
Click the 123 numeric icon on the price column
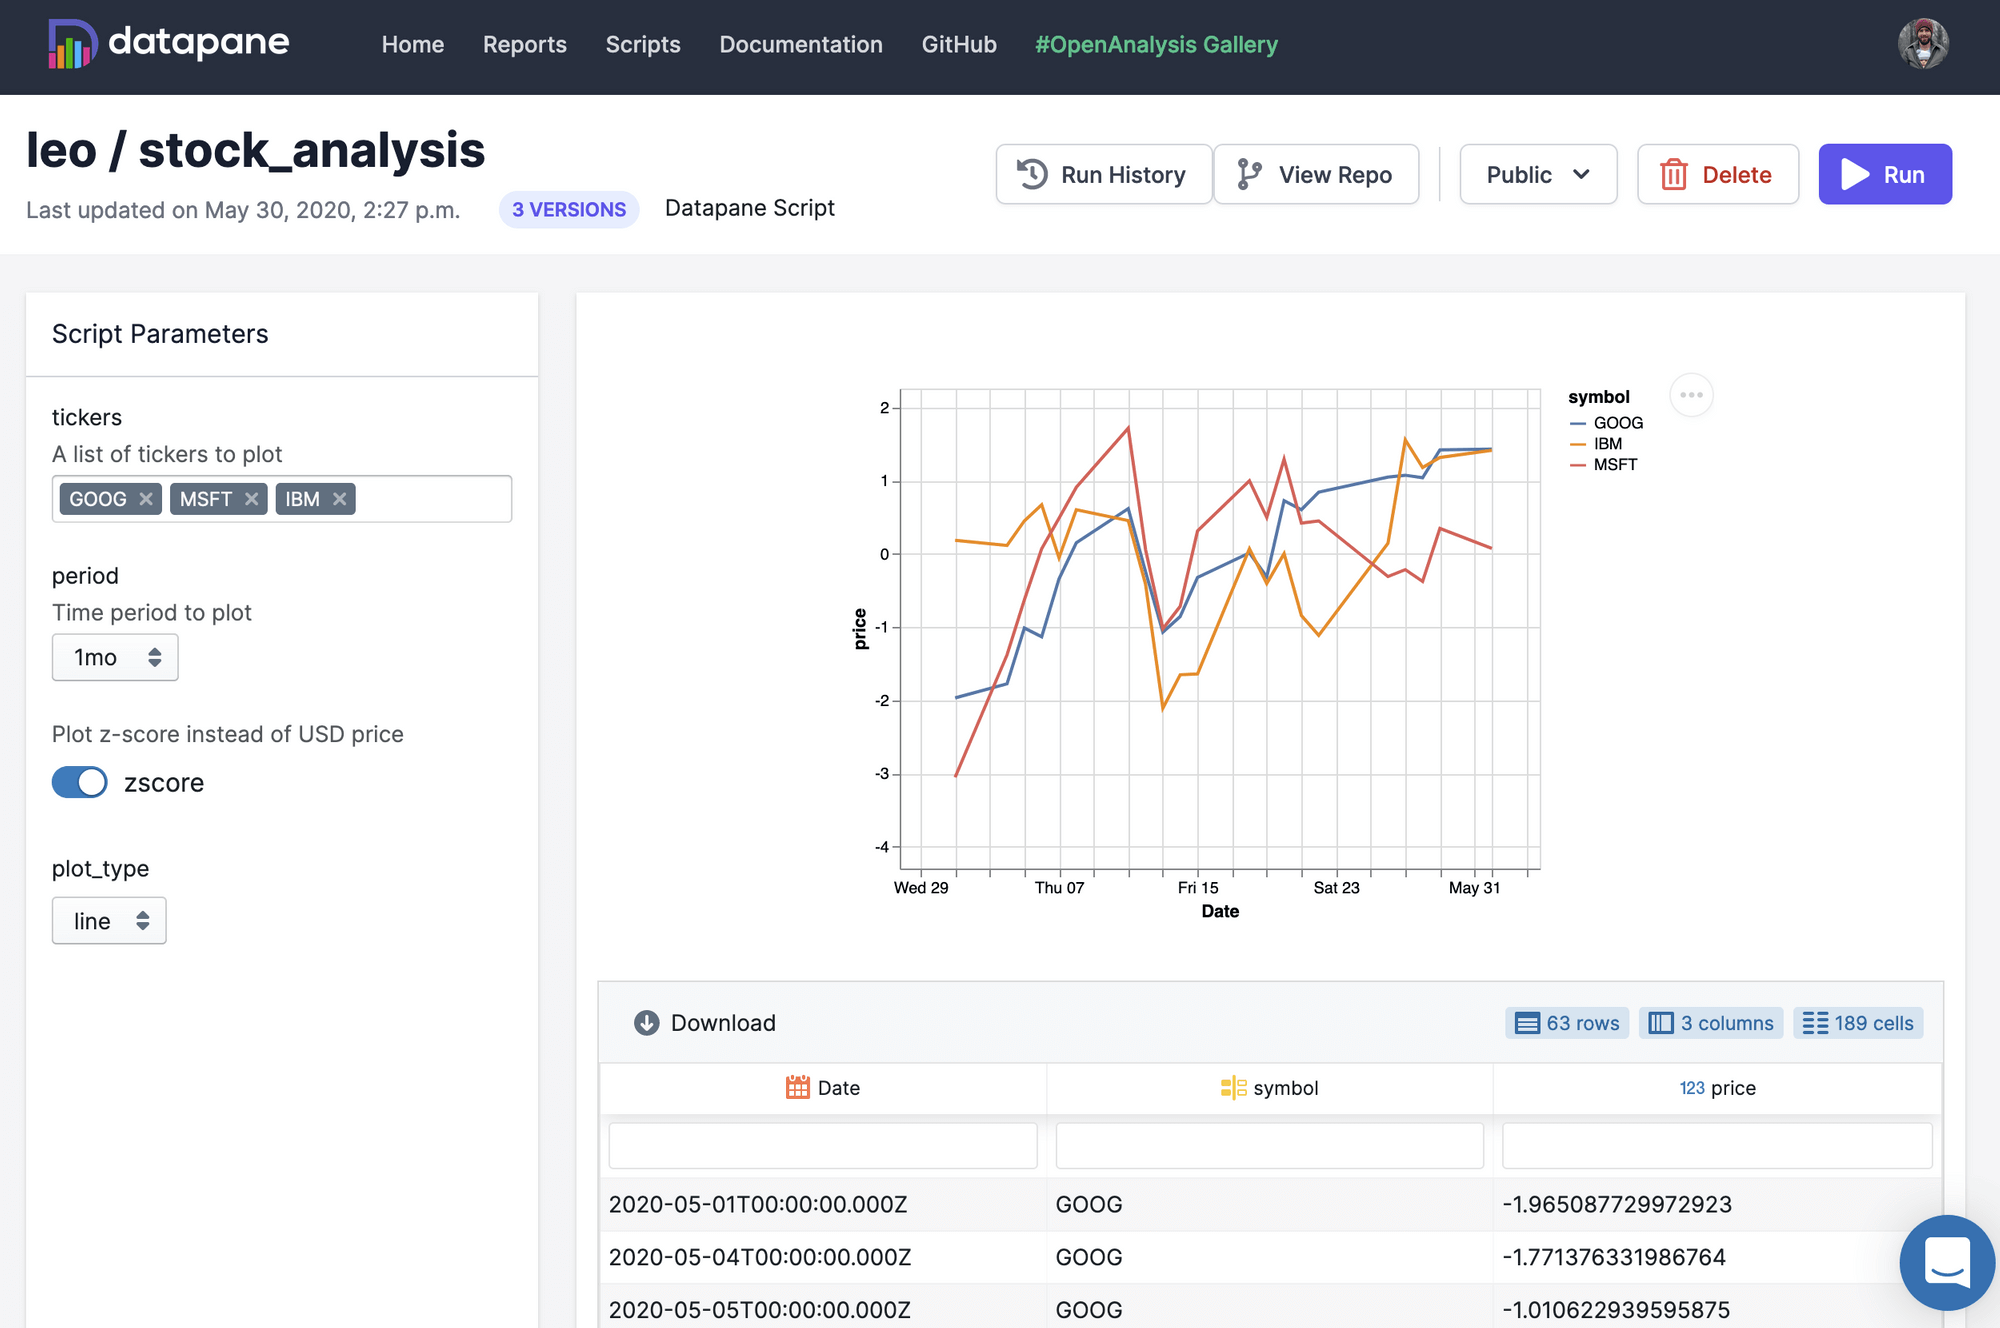1691,1088
